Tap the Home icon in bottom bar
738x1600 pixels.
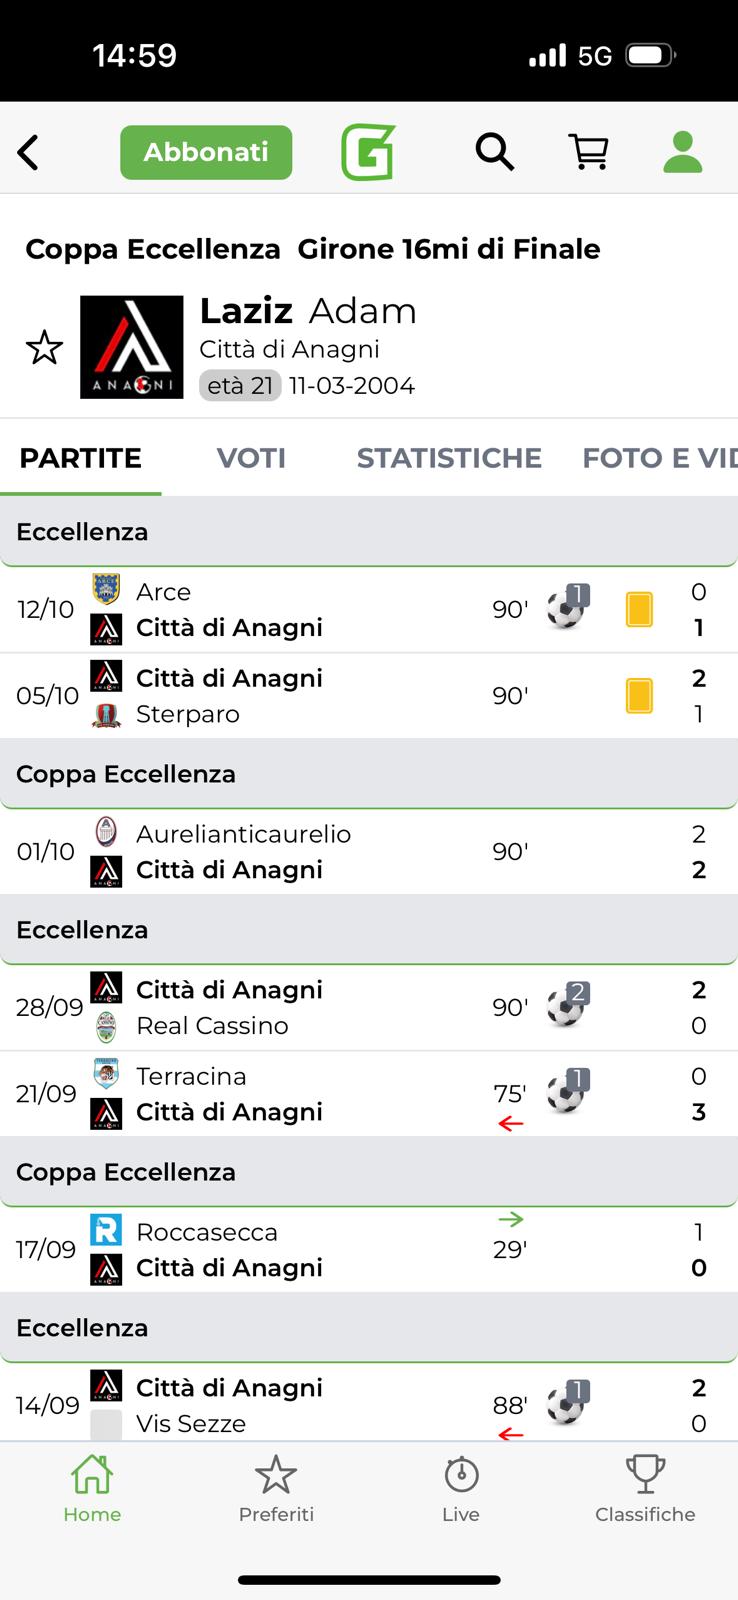(x=92, y=1487)
